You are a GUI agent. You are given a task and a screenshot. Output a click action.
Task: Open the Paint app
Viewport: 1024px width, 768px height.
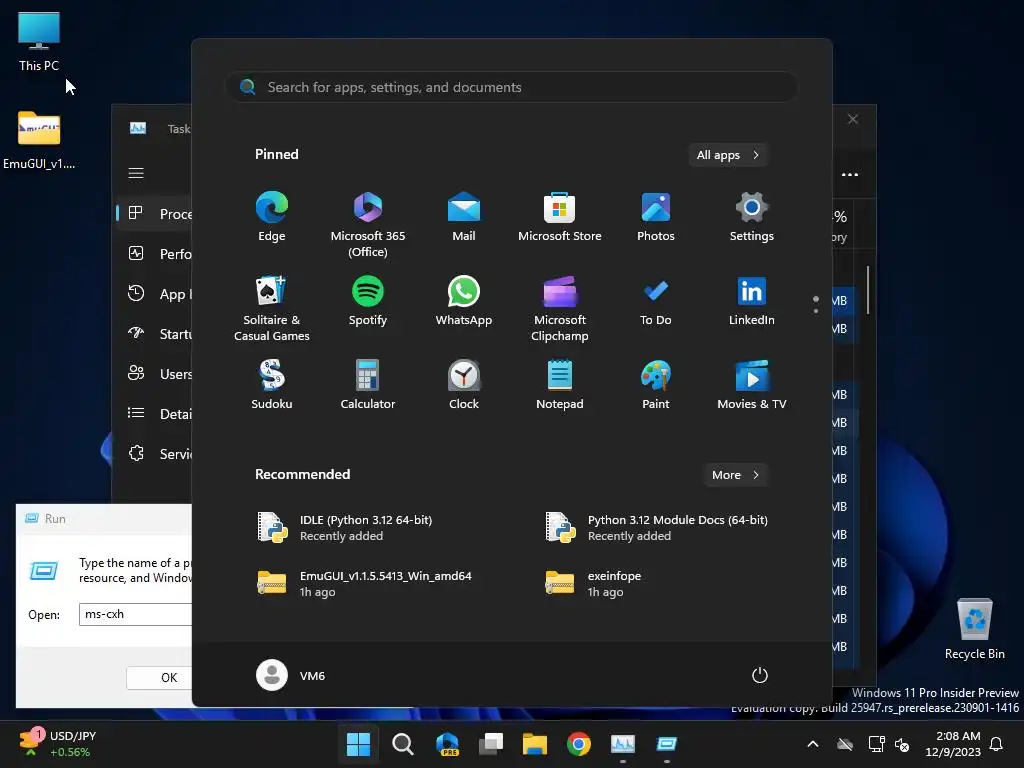pos(656,385)
